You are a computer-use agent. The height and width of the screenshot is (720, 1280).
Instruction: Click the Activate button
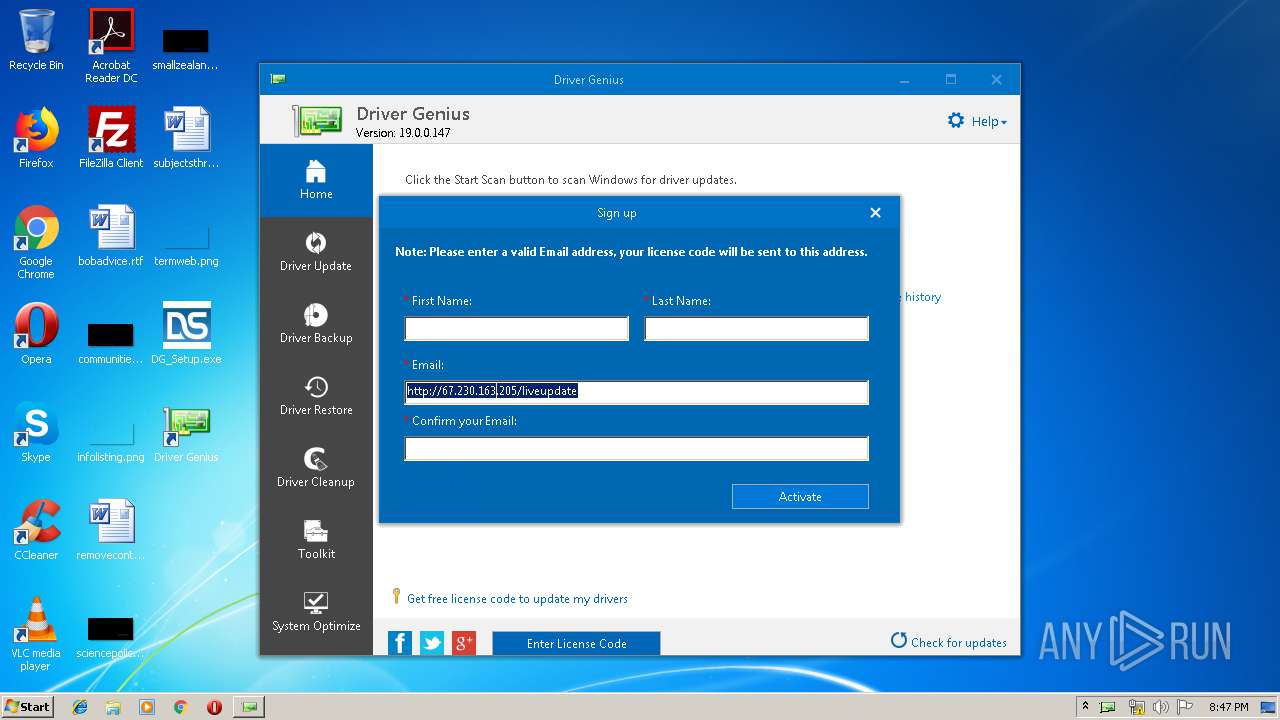point(800,497)
